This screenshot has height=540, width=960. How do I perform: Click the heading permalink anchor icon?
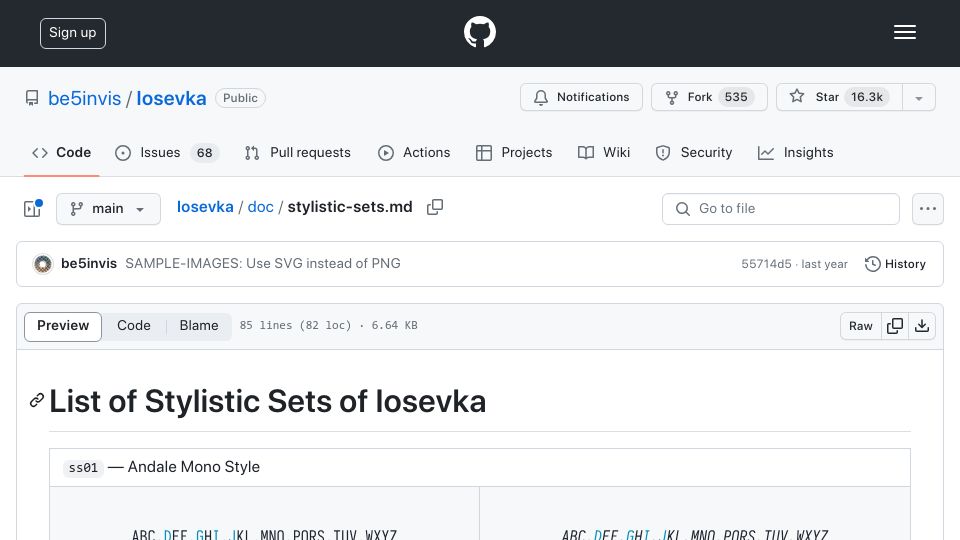coord(37,400)
